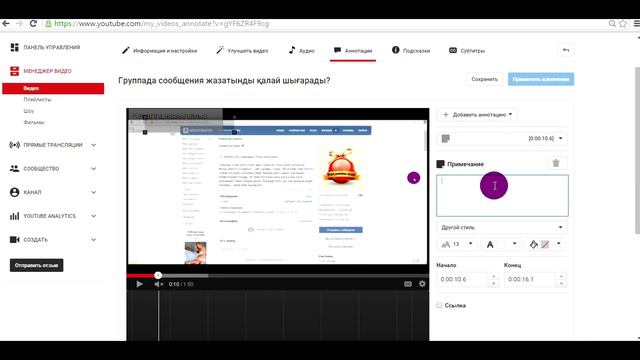Click the page vertical scrollbar
The height and width of the screenshot is (360, 640).
pyautogui.click(x=638, y=150)
